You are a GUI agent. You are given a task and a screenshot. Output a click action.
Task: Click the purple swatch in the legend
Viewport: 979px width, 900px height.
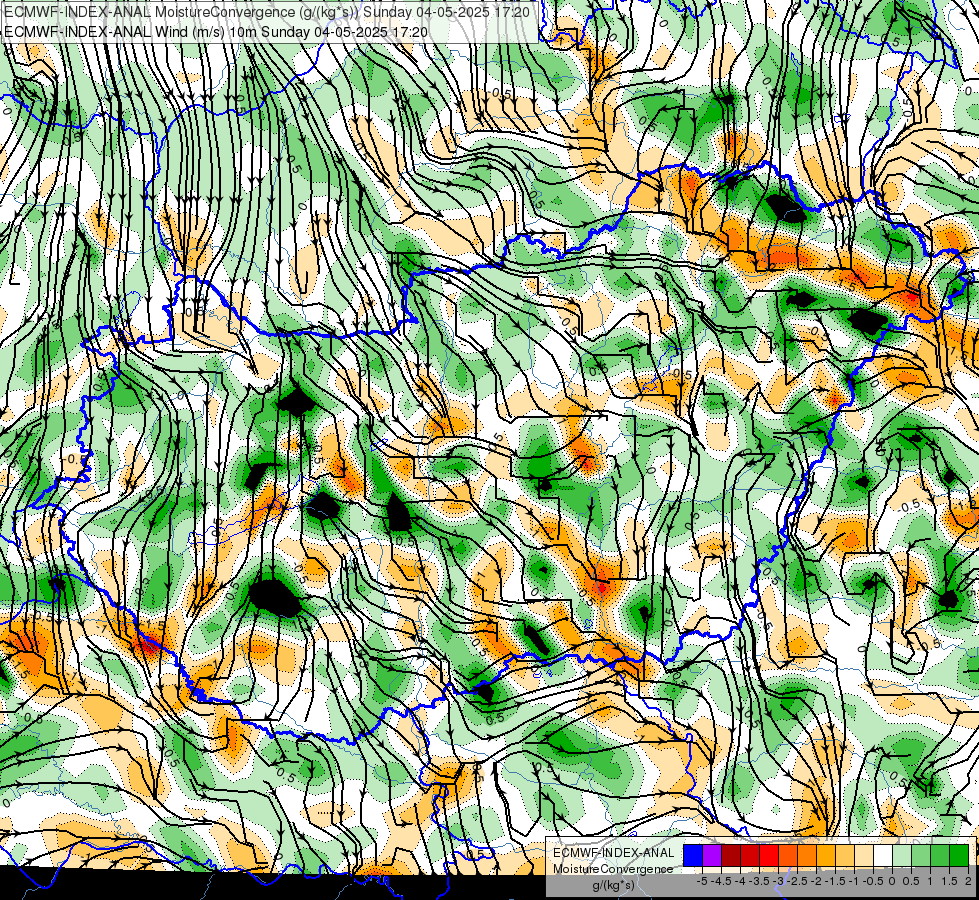point(712,855)
